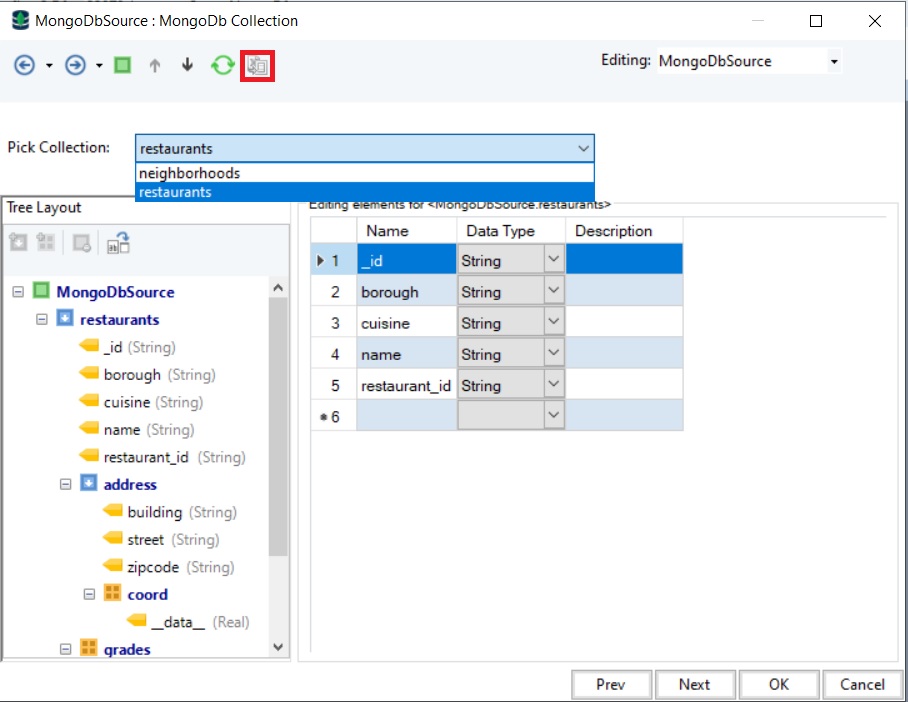Collapse the coord node in tree
This screenshot has height=702, width=908.
[89, 594]
